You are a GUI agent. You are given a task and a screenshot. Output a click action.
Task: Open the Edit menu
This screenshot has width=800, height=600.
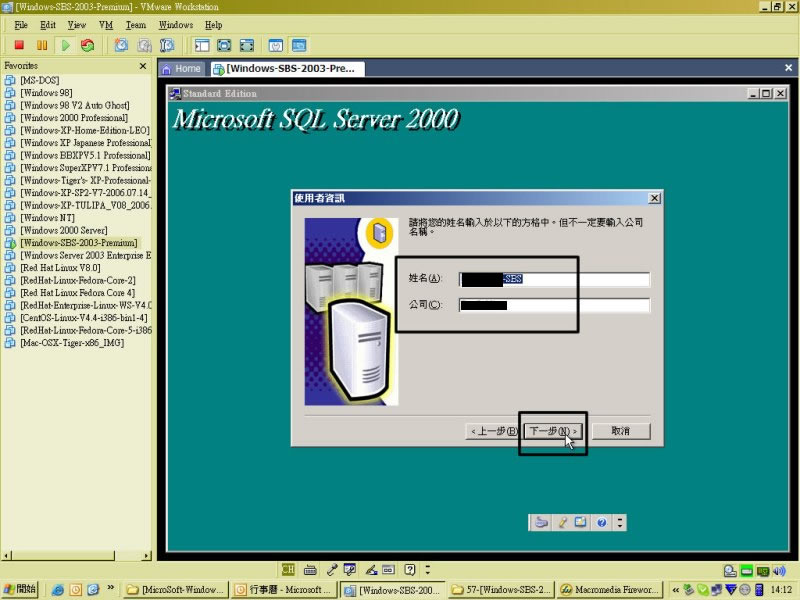[48, 25]
